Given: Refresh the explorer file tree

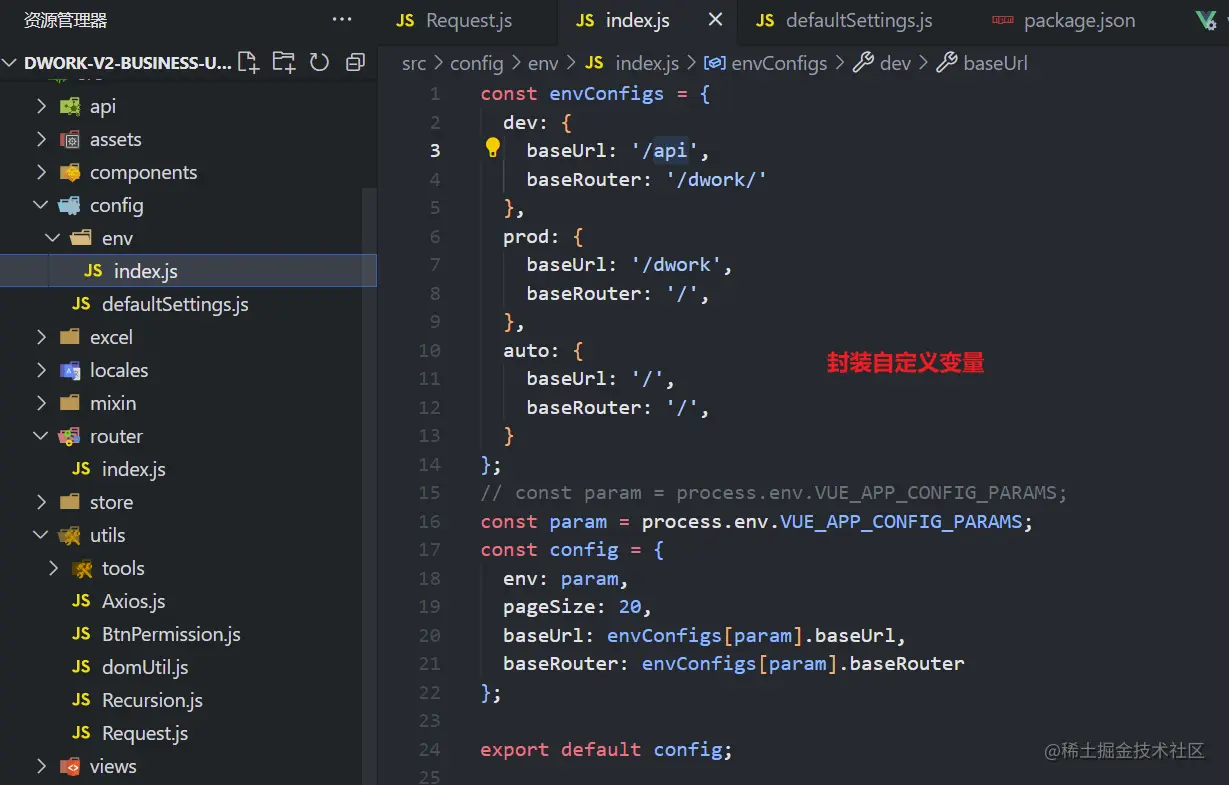Looking at the screenshot, I should [319, 63].
